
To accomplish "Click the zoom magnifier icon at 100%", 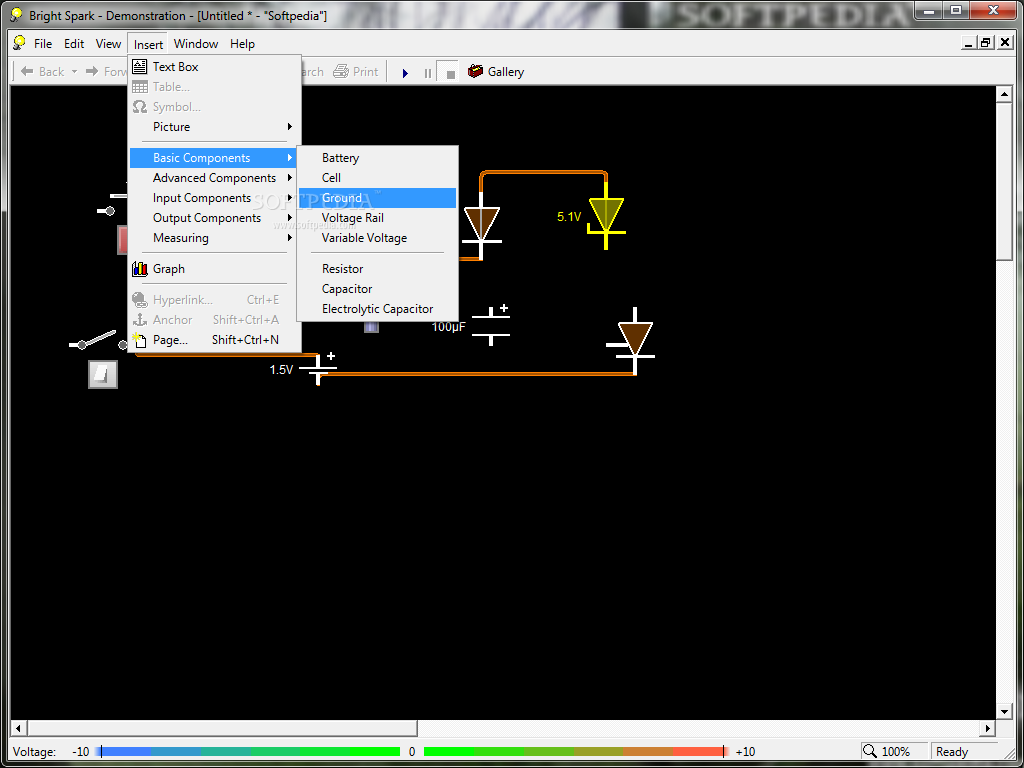I will (x=870, y=751).
